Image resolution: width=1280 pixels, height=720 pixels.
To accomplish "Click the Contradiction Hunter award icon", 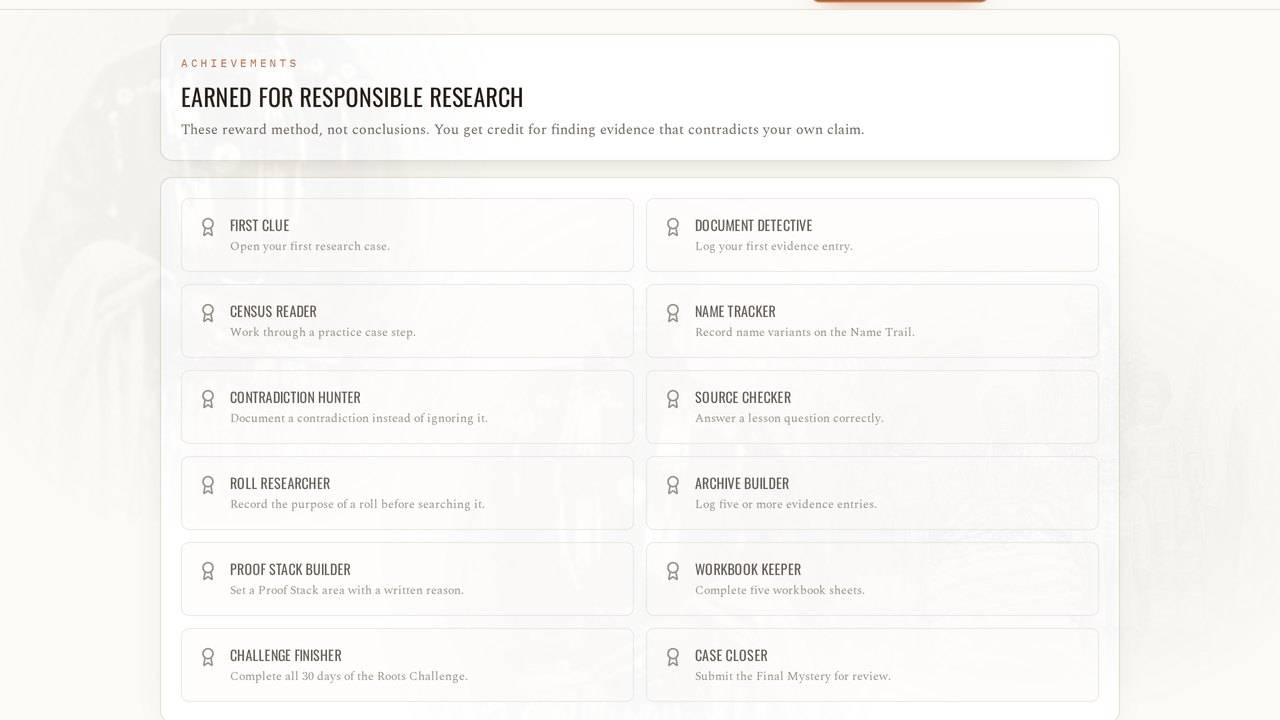I will click(208, 399).
